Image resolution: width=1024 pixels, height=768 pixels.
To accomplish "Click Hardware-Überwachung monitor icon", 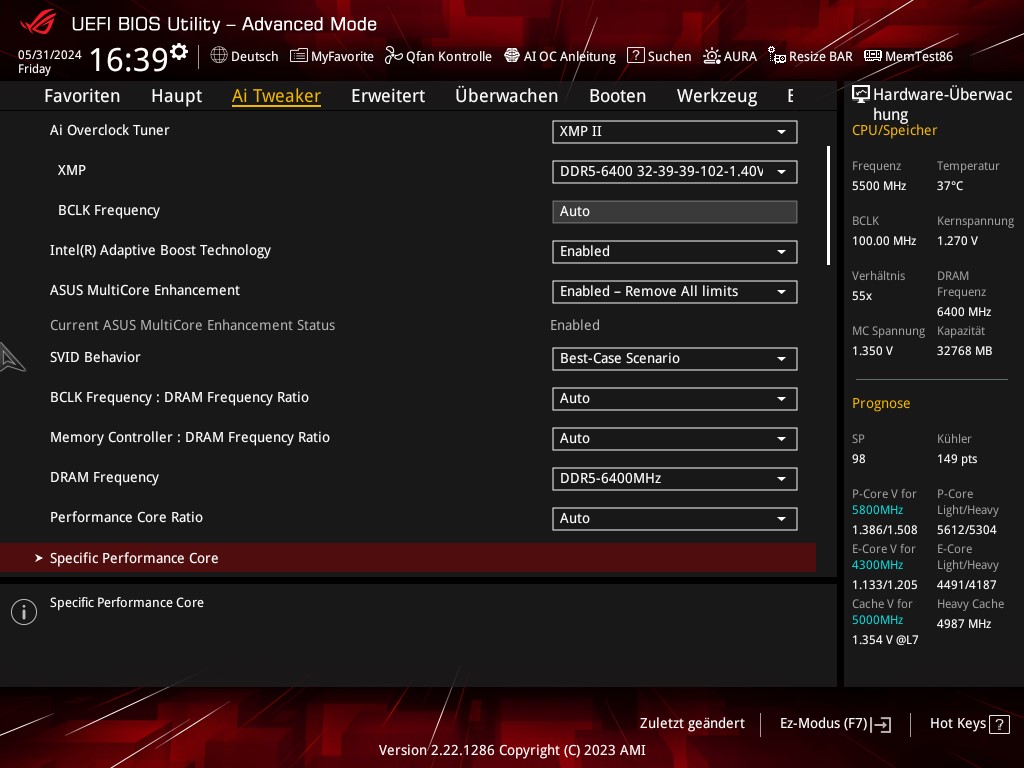I will (x=861, y=94).
